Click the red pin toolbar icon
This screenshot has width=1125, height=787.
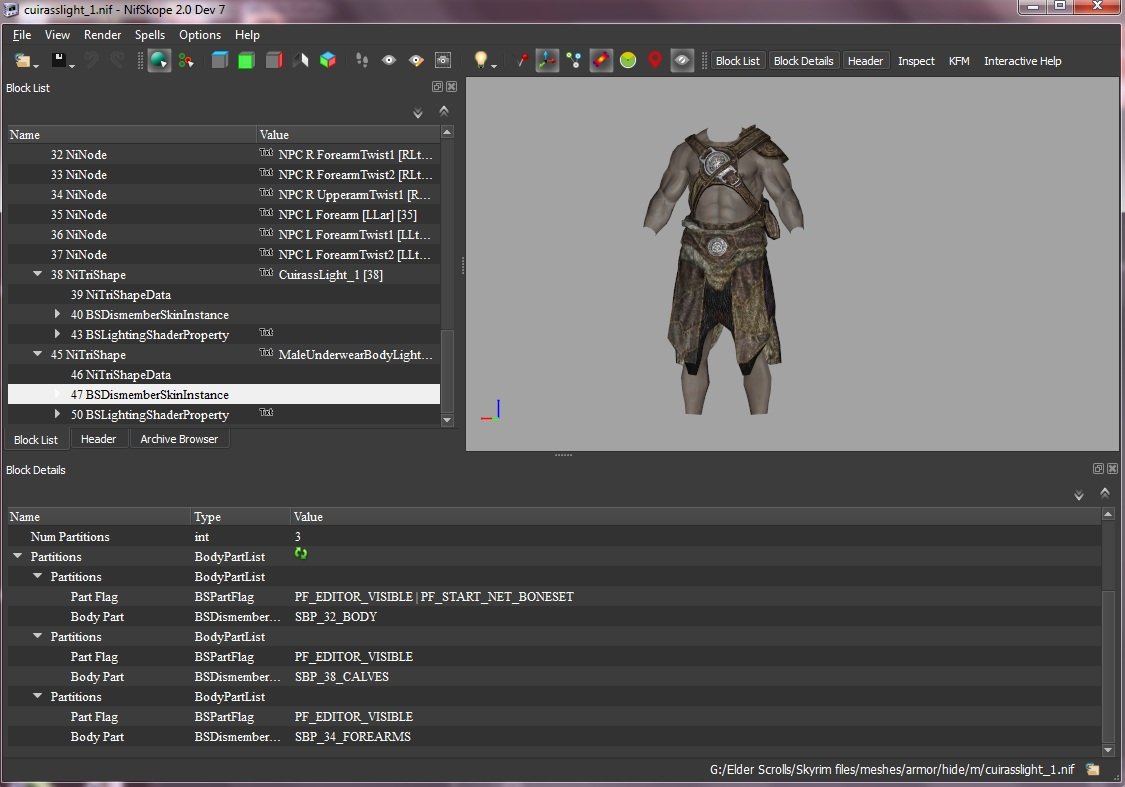tap(522, 60)
